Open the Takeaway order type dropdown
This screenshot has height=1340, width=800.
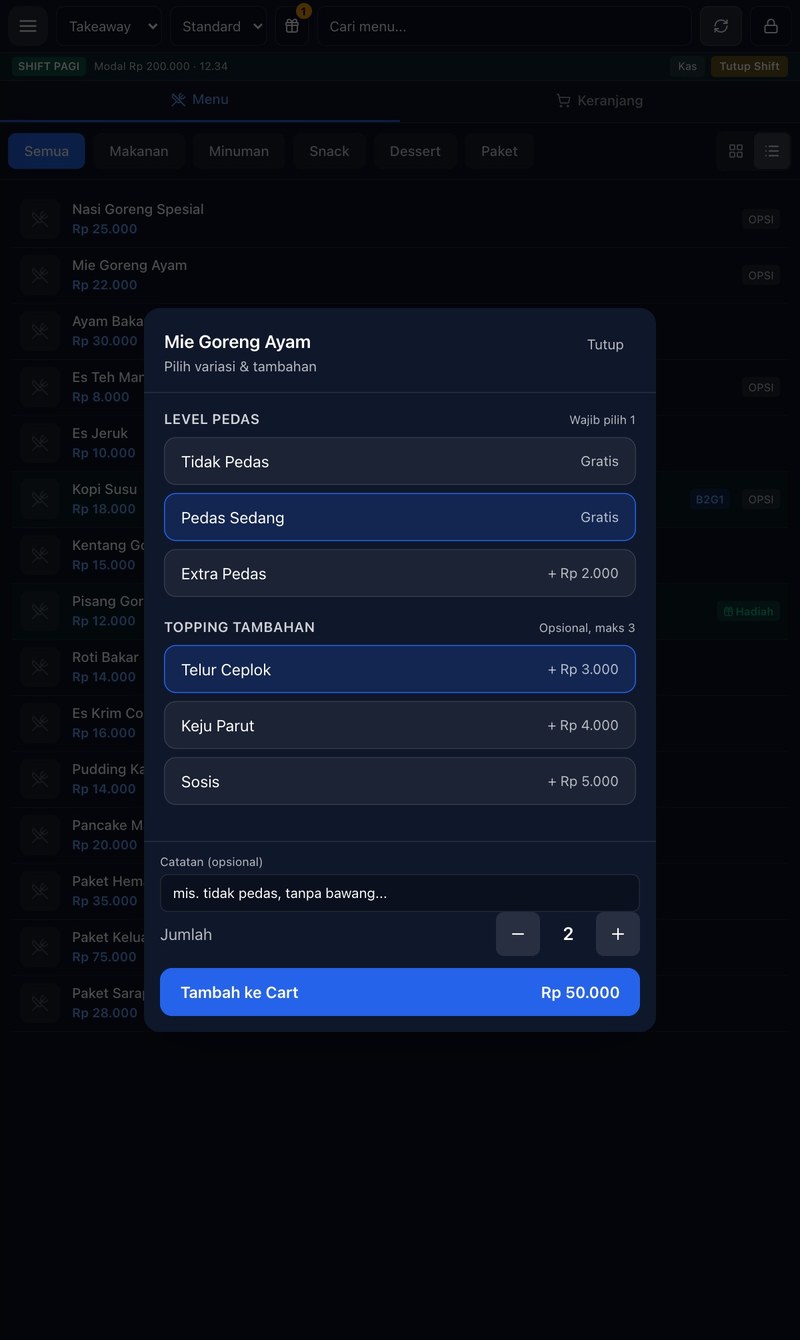(110, 26)
